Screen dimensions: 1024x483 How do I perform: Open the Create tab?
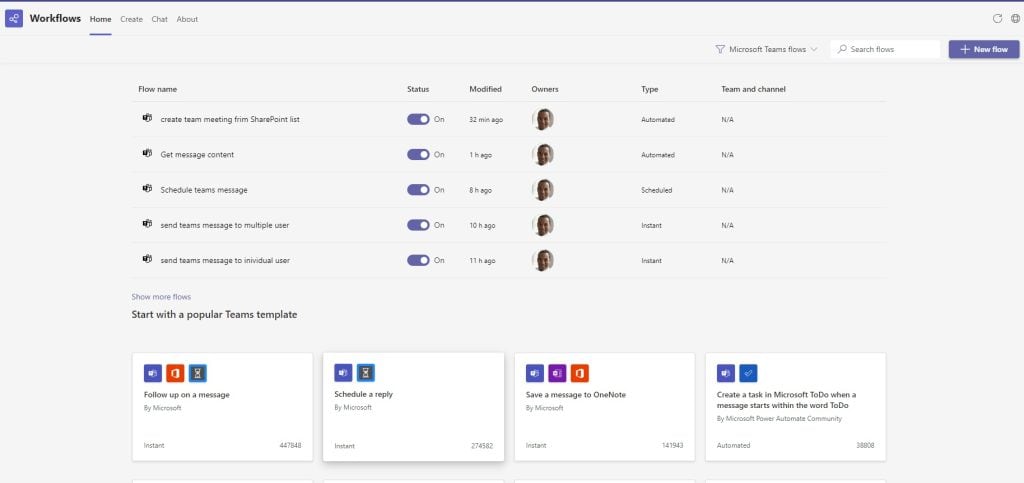(x=131, y=19)
